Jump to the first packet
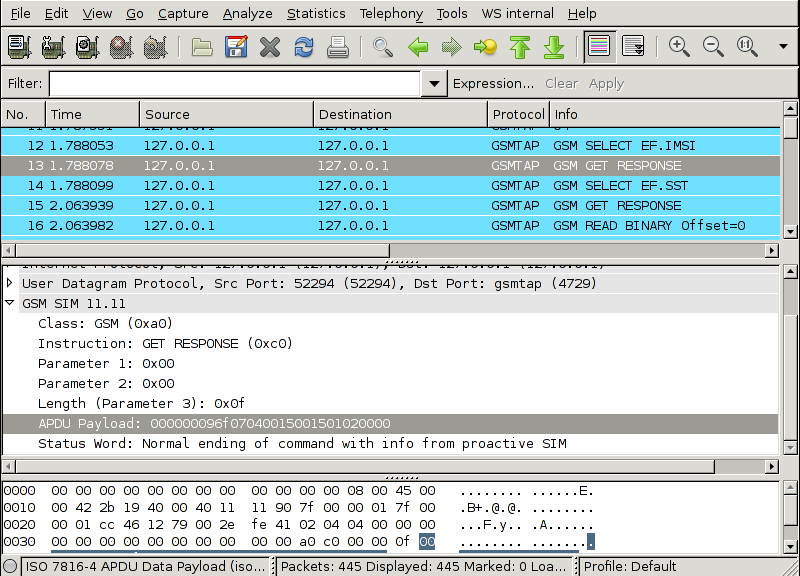The image size is (800, 576). tap(519, 47)
